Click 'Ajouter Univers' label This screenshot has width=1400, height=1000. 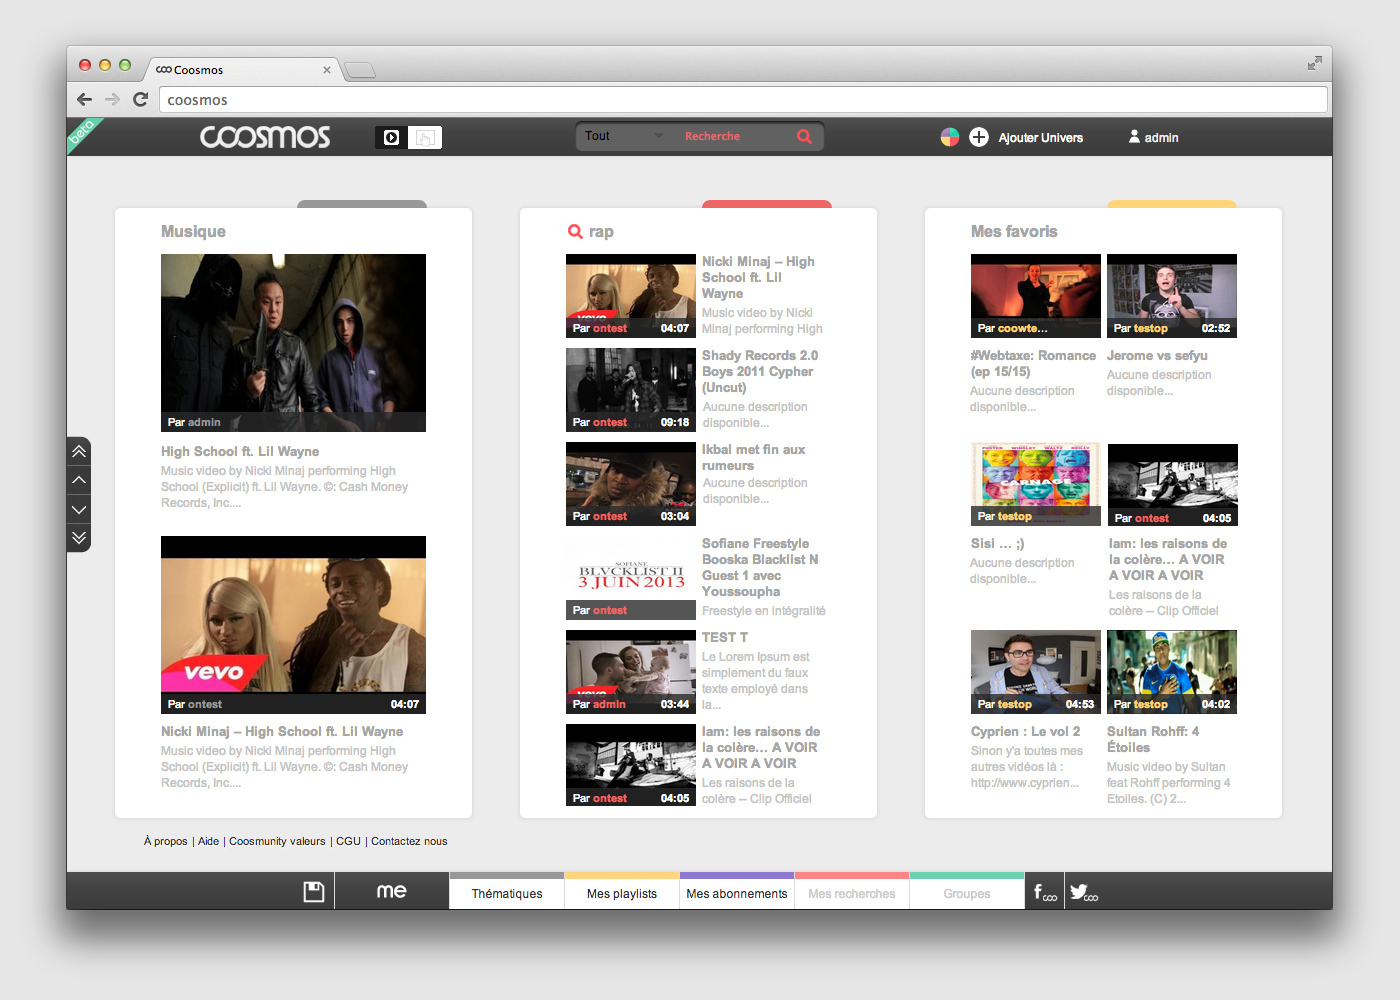point(1040,138)
